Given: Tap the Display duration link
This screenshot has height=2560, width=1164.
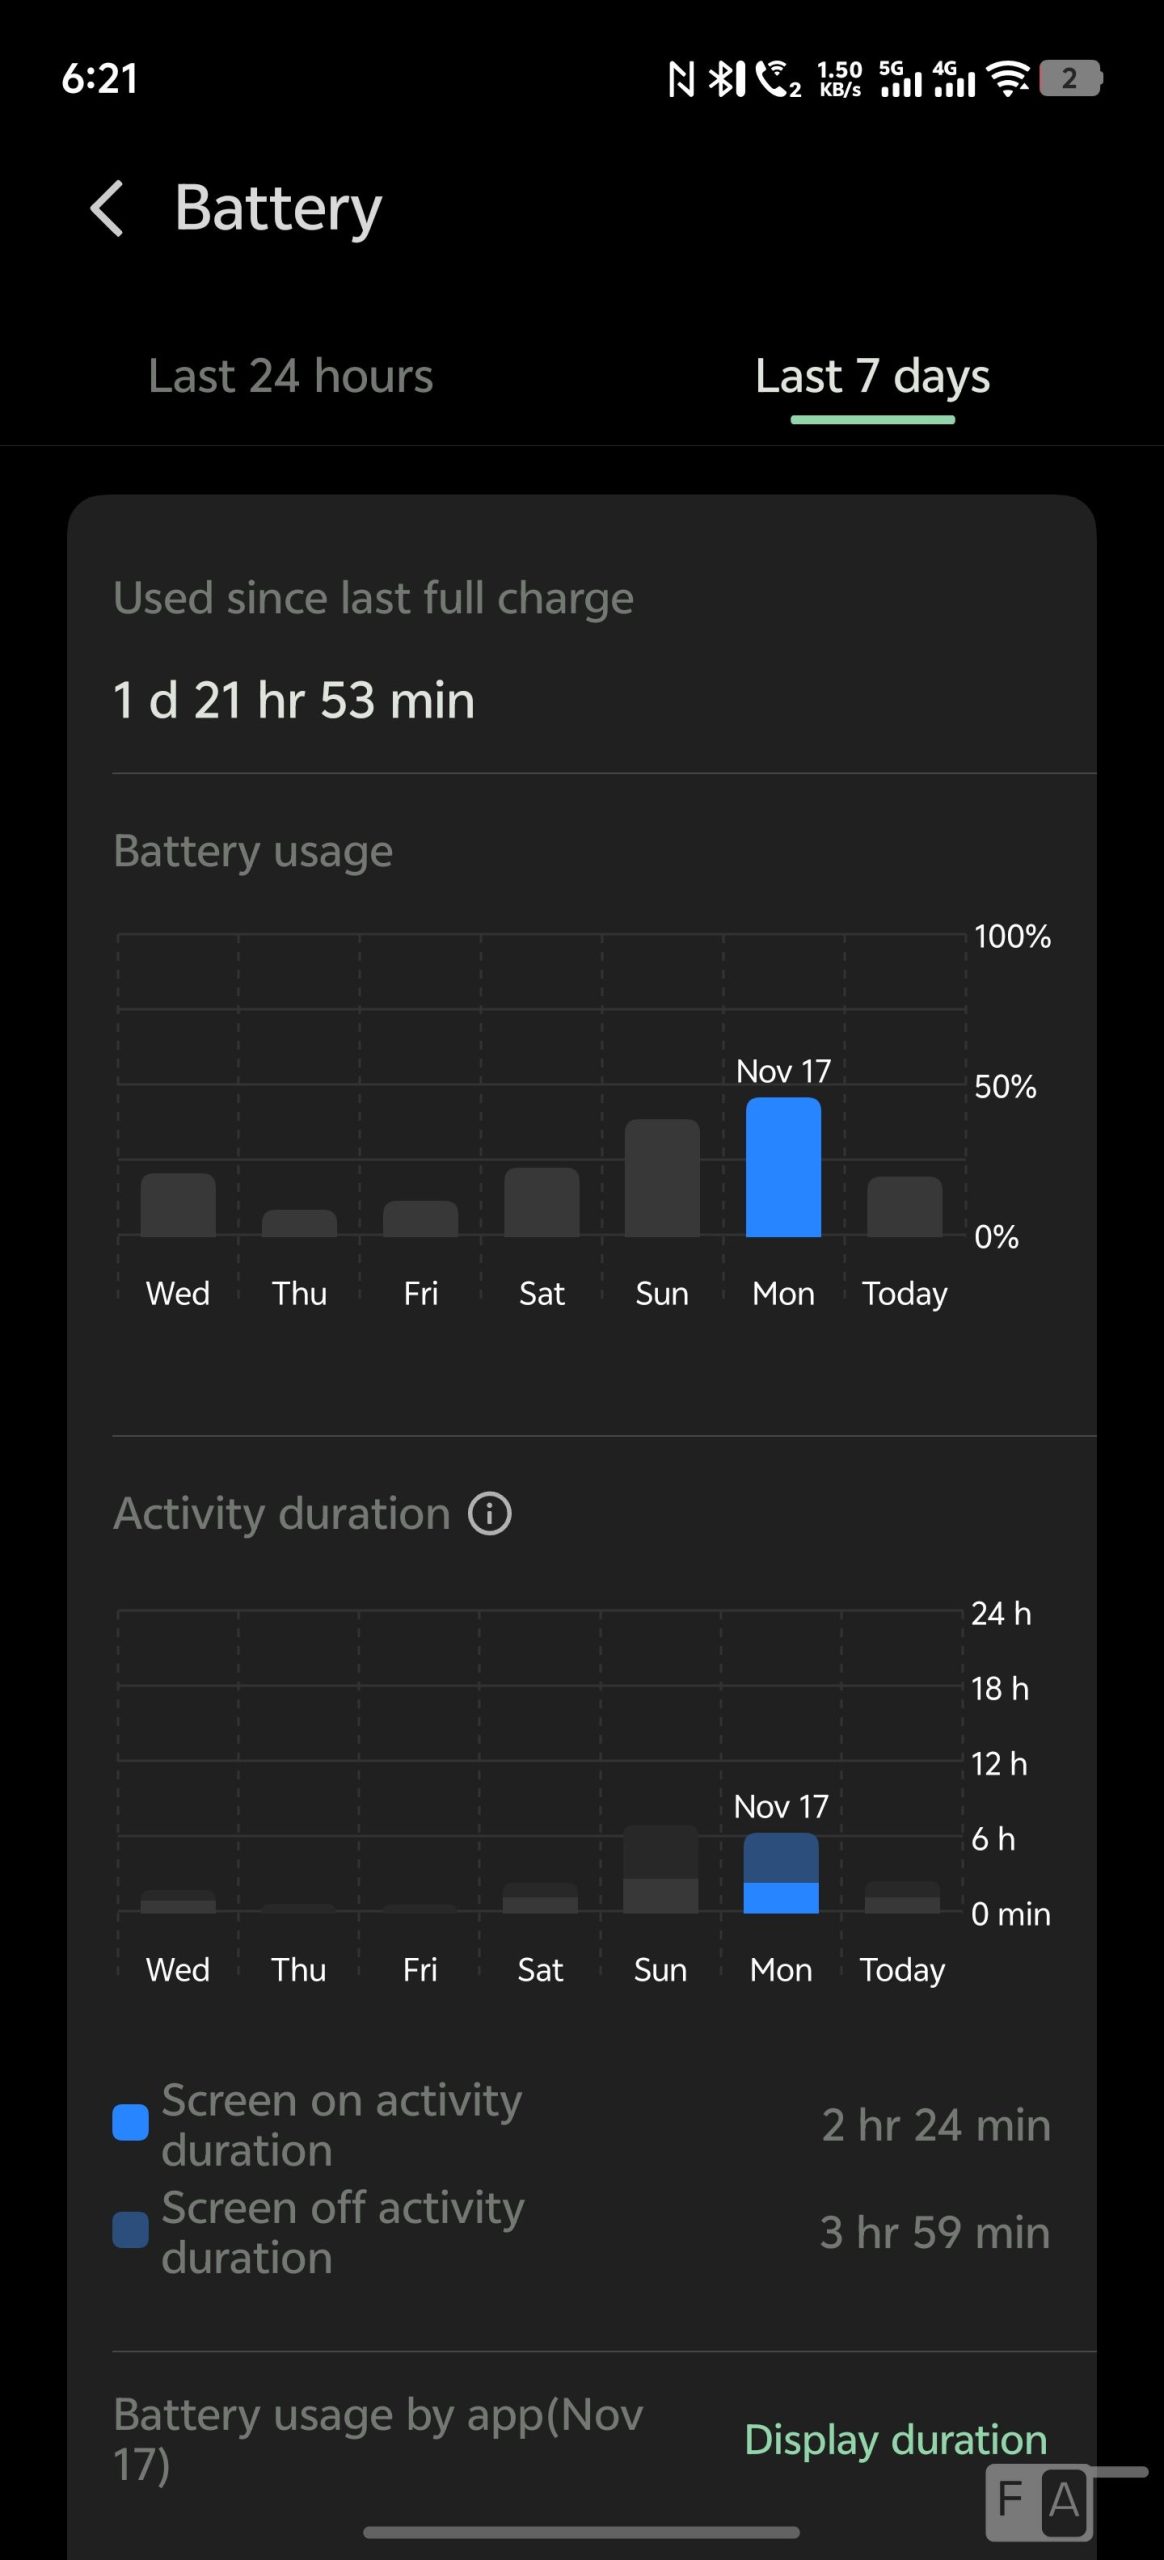Looking at the screenshot, I should pos(895,2439).
